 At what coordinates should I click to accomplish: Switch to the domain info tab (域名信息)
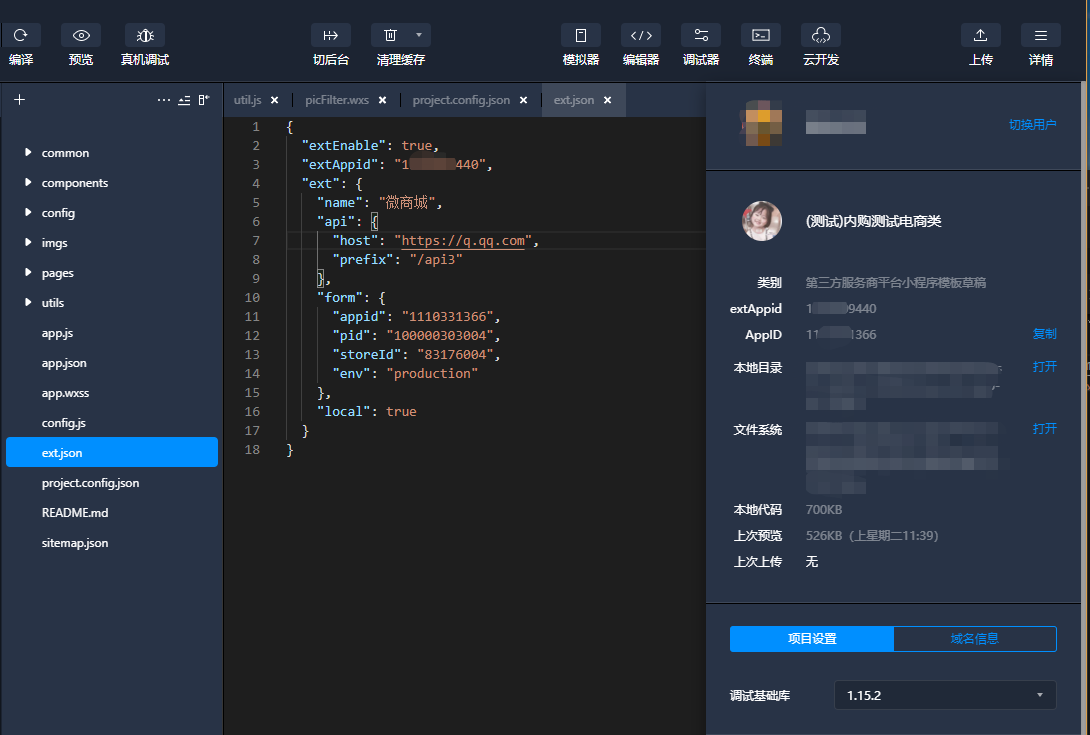pyautogui.click(x=974, y=639)
